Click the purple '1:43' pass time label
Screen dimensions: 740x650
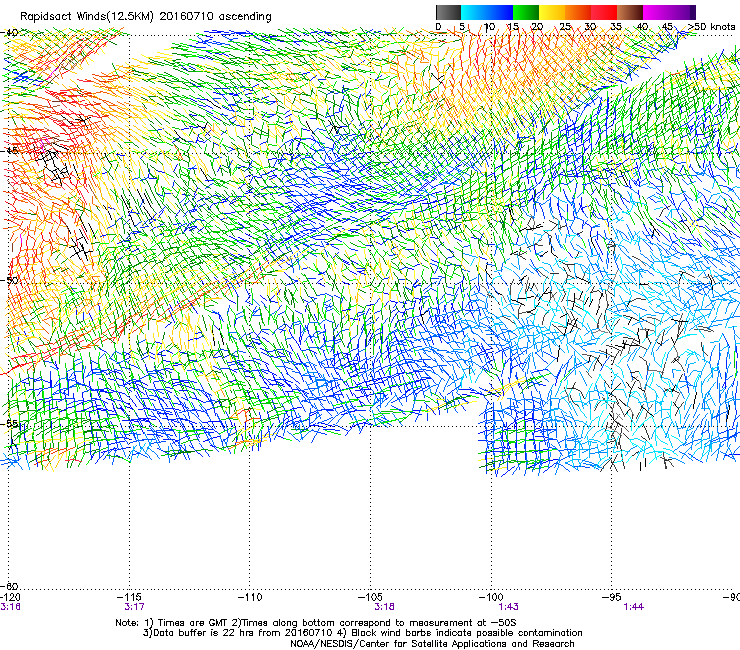[508, 607]
